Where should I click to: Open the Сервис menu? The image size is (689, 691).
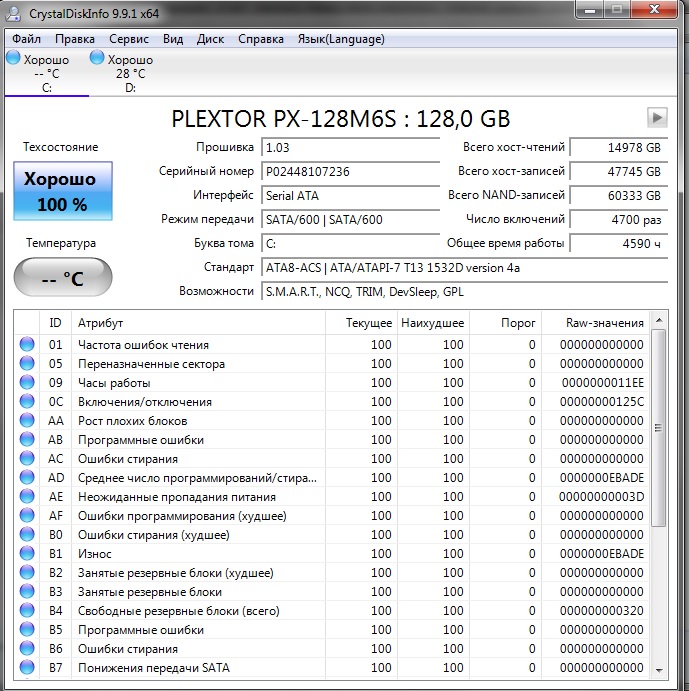tap(129, 39)
